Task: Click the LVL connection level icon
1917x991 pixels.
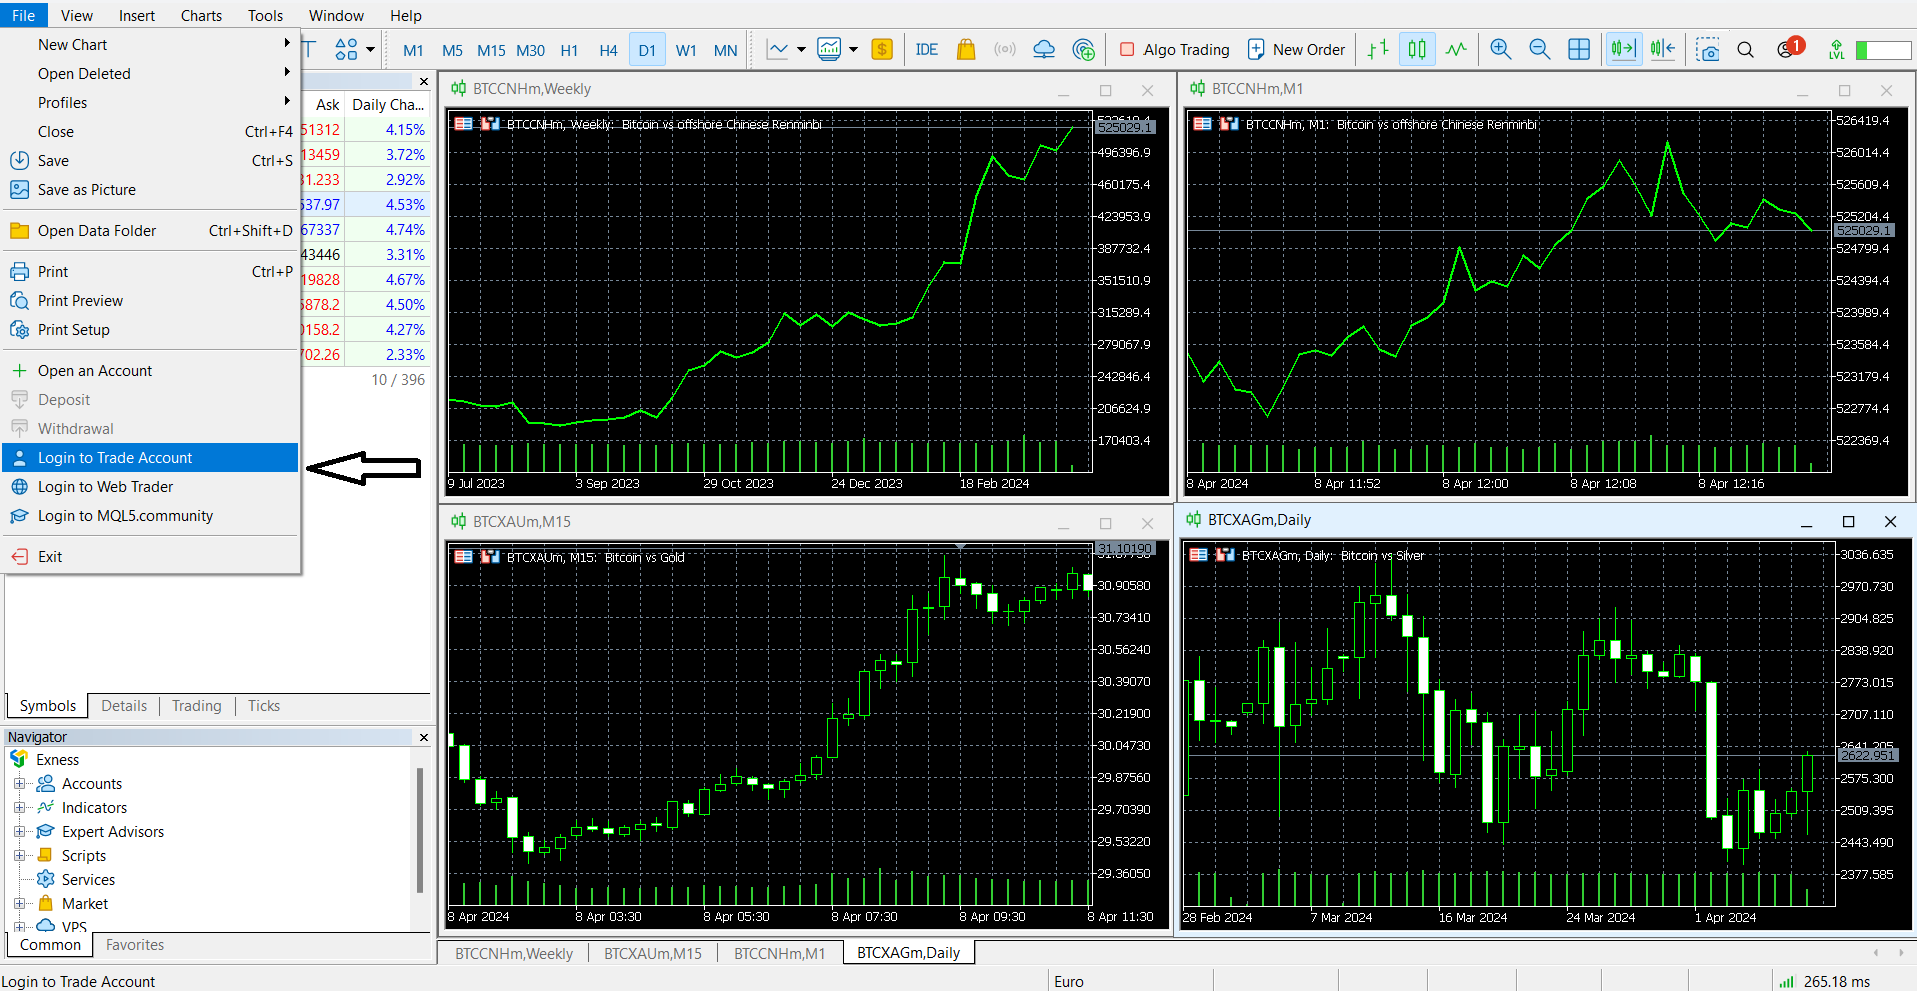Action: point(1836,49)
